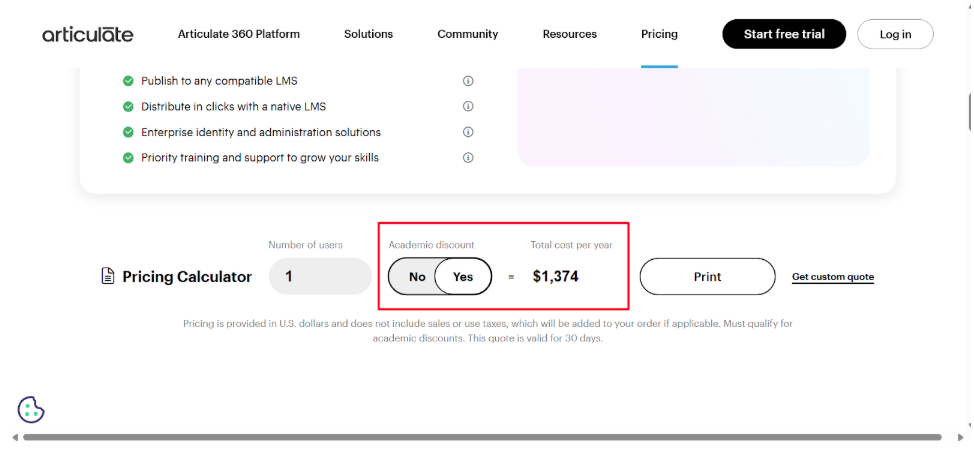Click the cookie preferences icon

(31, 409)
